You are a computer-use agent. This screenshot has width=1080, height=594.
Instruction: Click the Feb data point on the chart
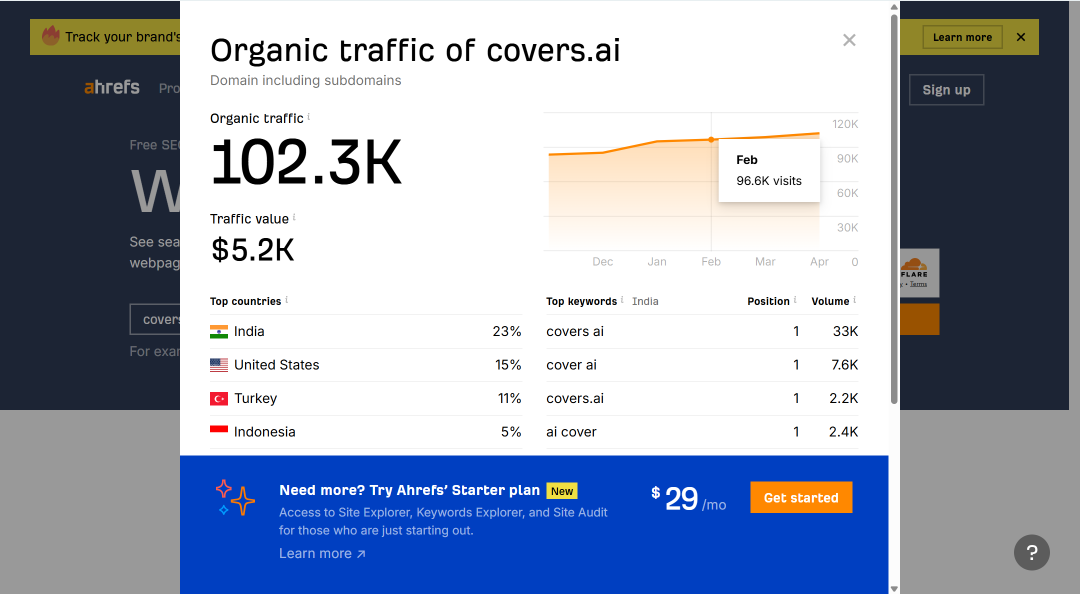point(712,140)
